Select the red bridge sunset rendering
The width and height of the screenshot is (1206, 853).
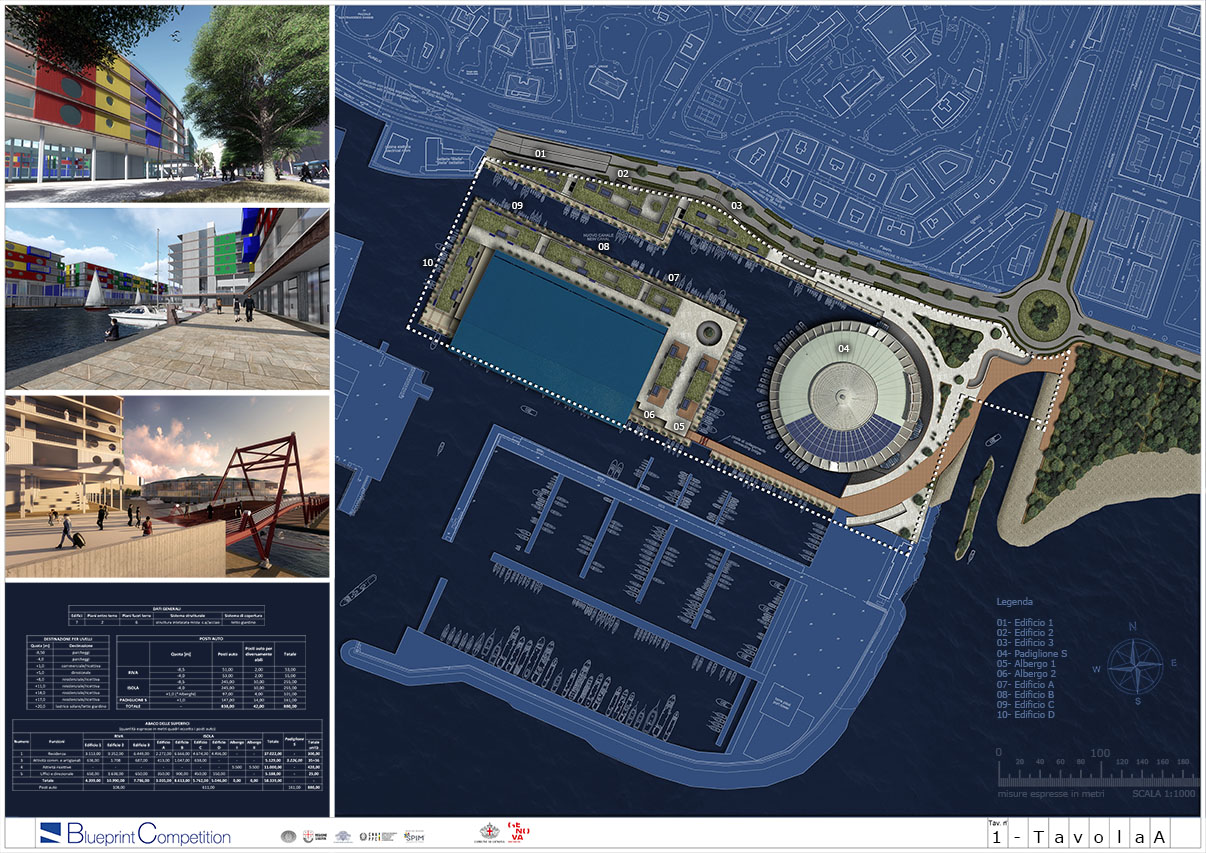(167, 487)
